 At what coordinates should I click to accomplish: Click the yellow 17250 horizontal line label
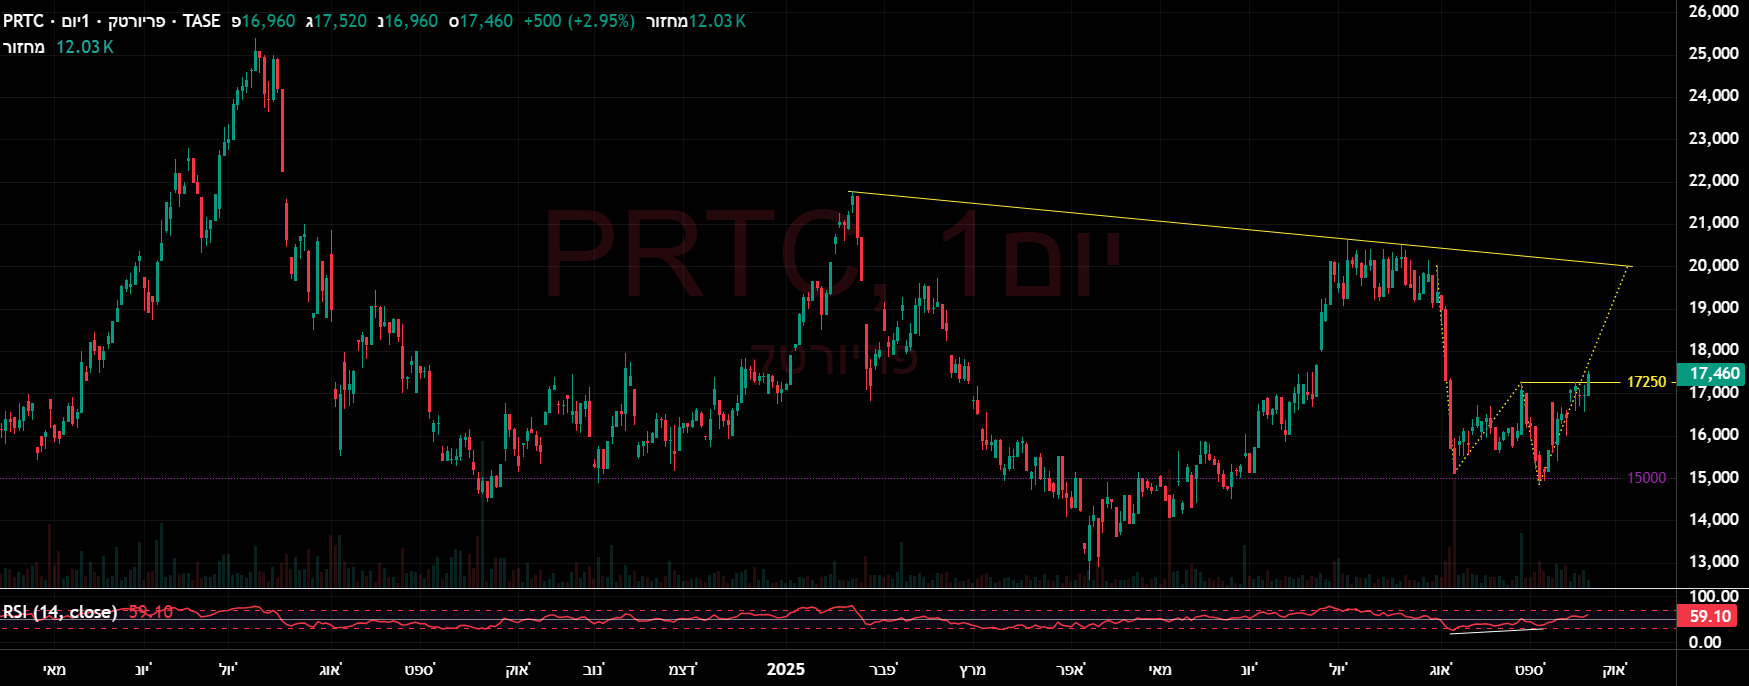coord(1646,382)
